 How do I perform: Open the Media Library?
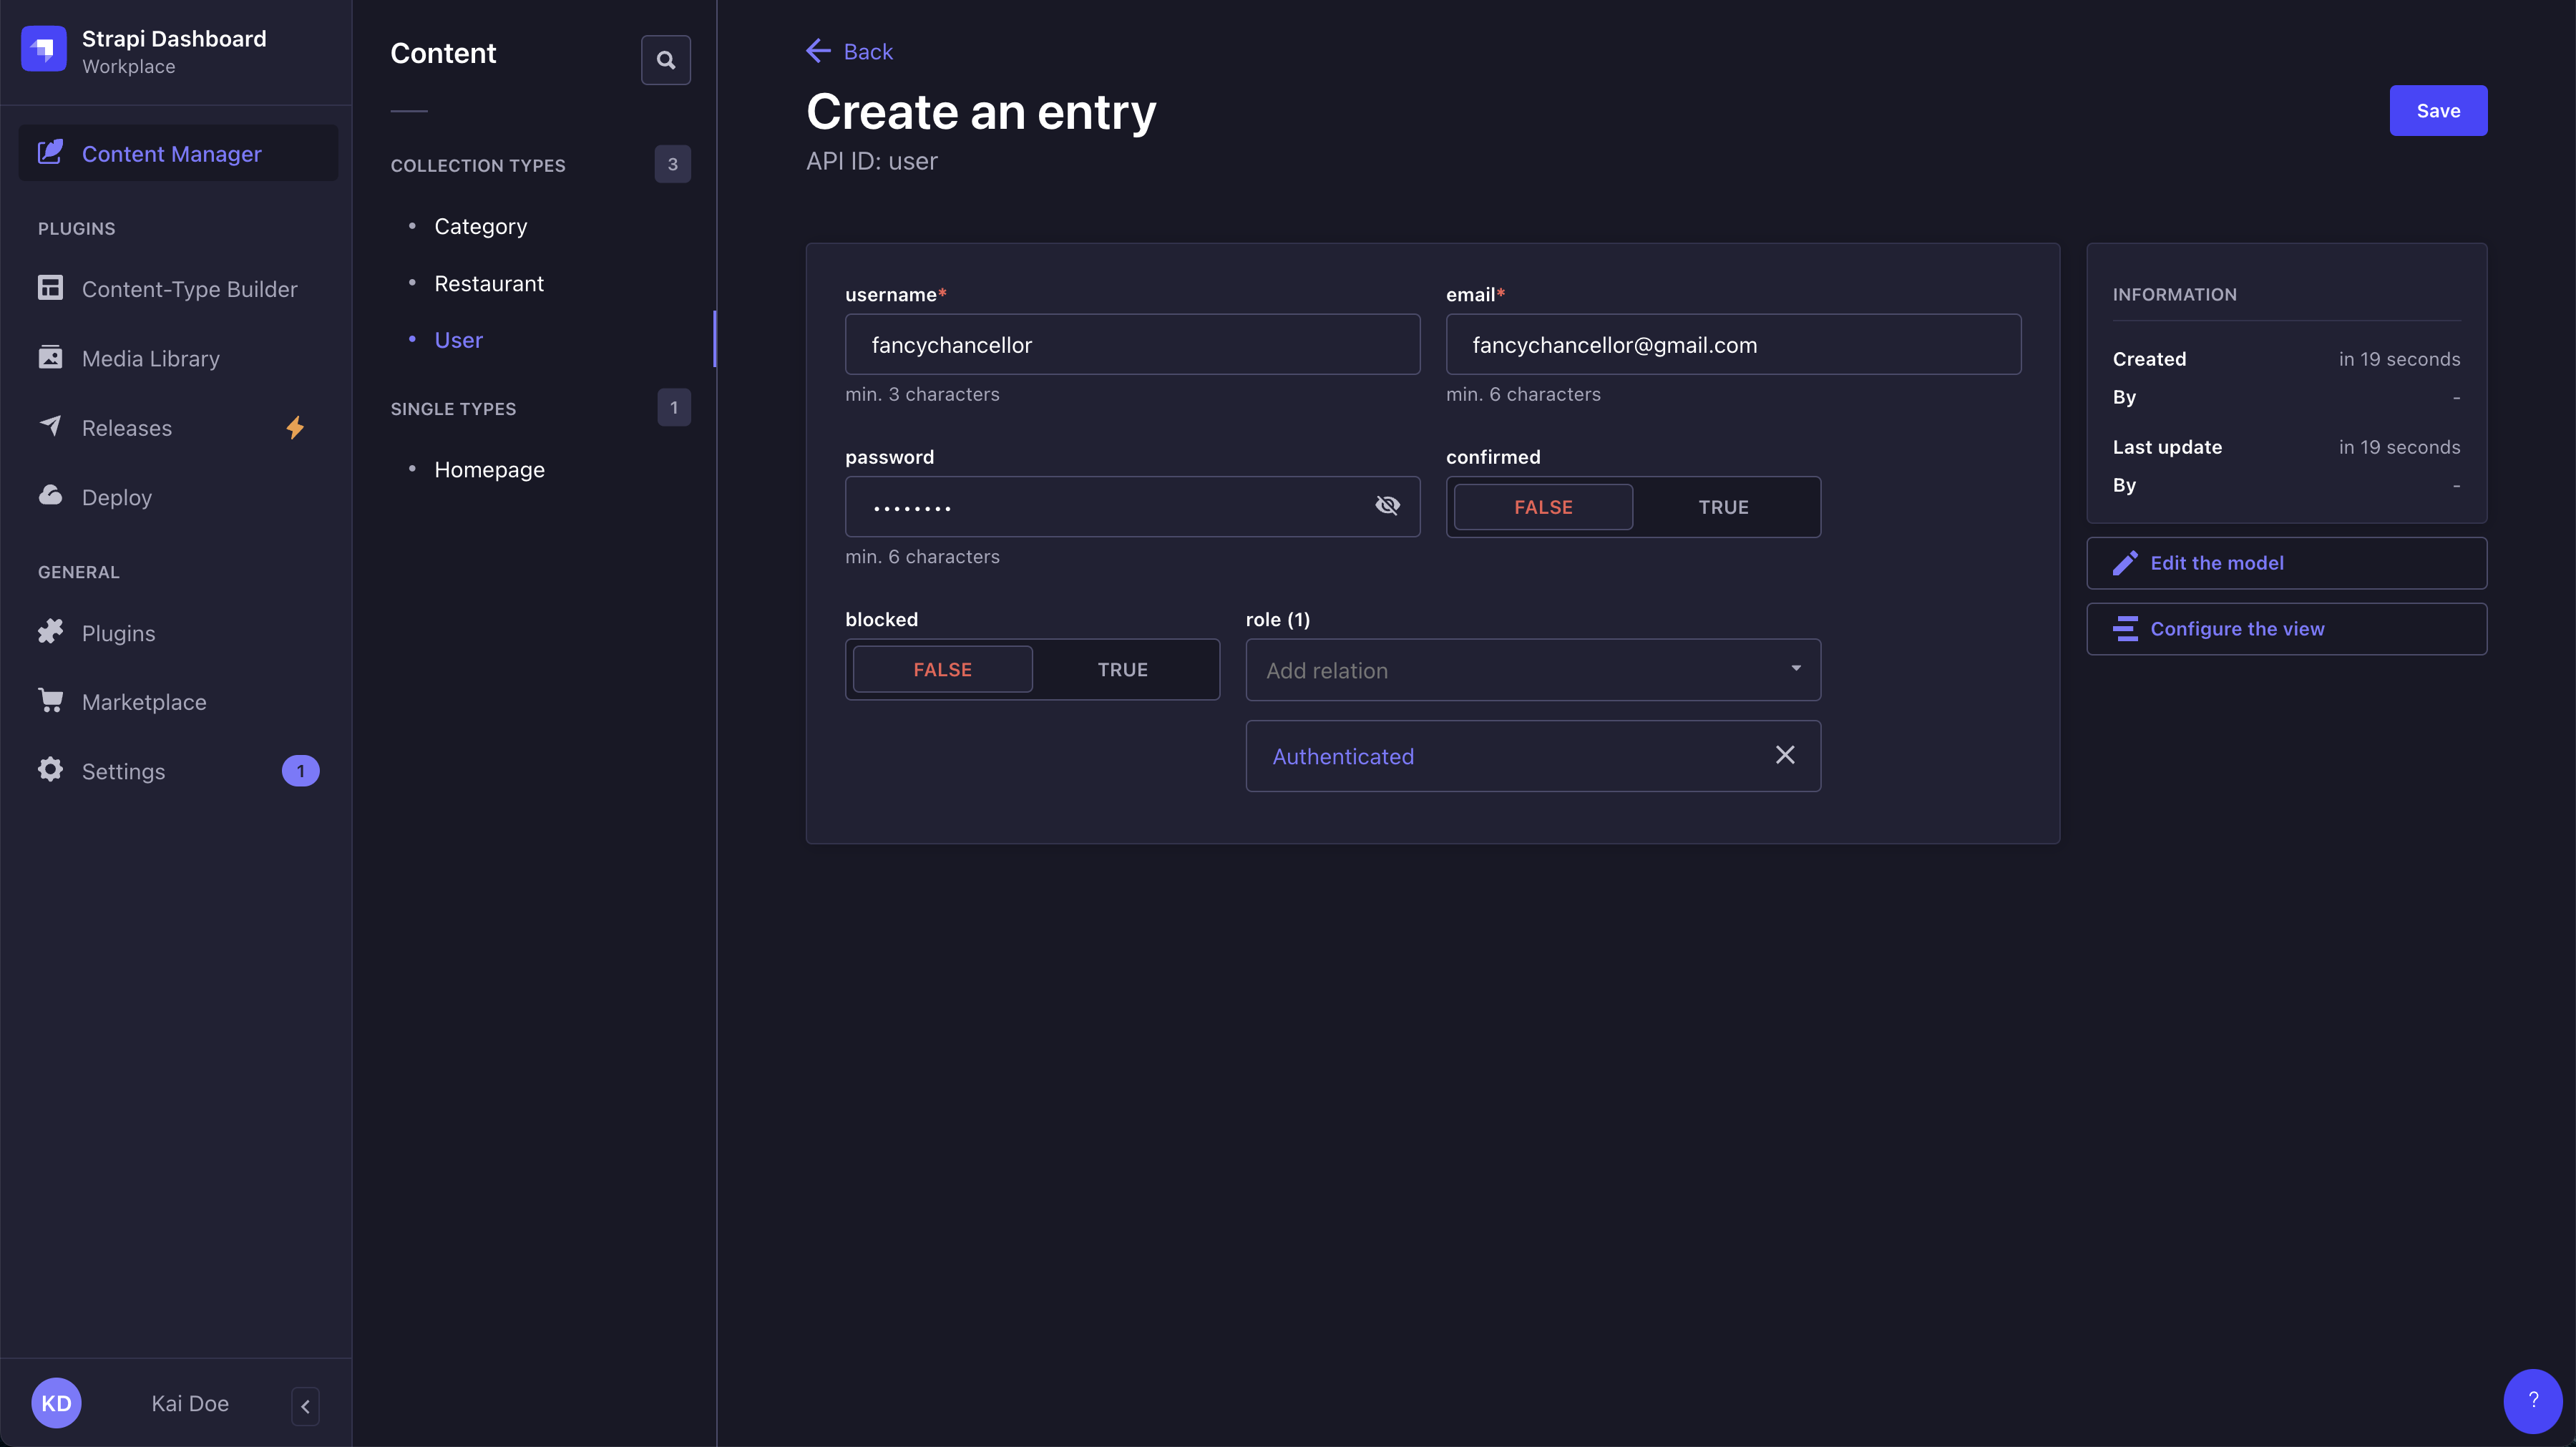(x=150, y=358)
